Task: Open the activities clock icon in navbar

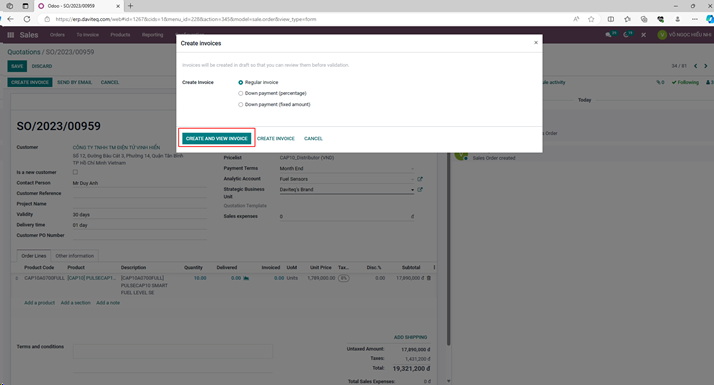Action: [x=626, y=35]
